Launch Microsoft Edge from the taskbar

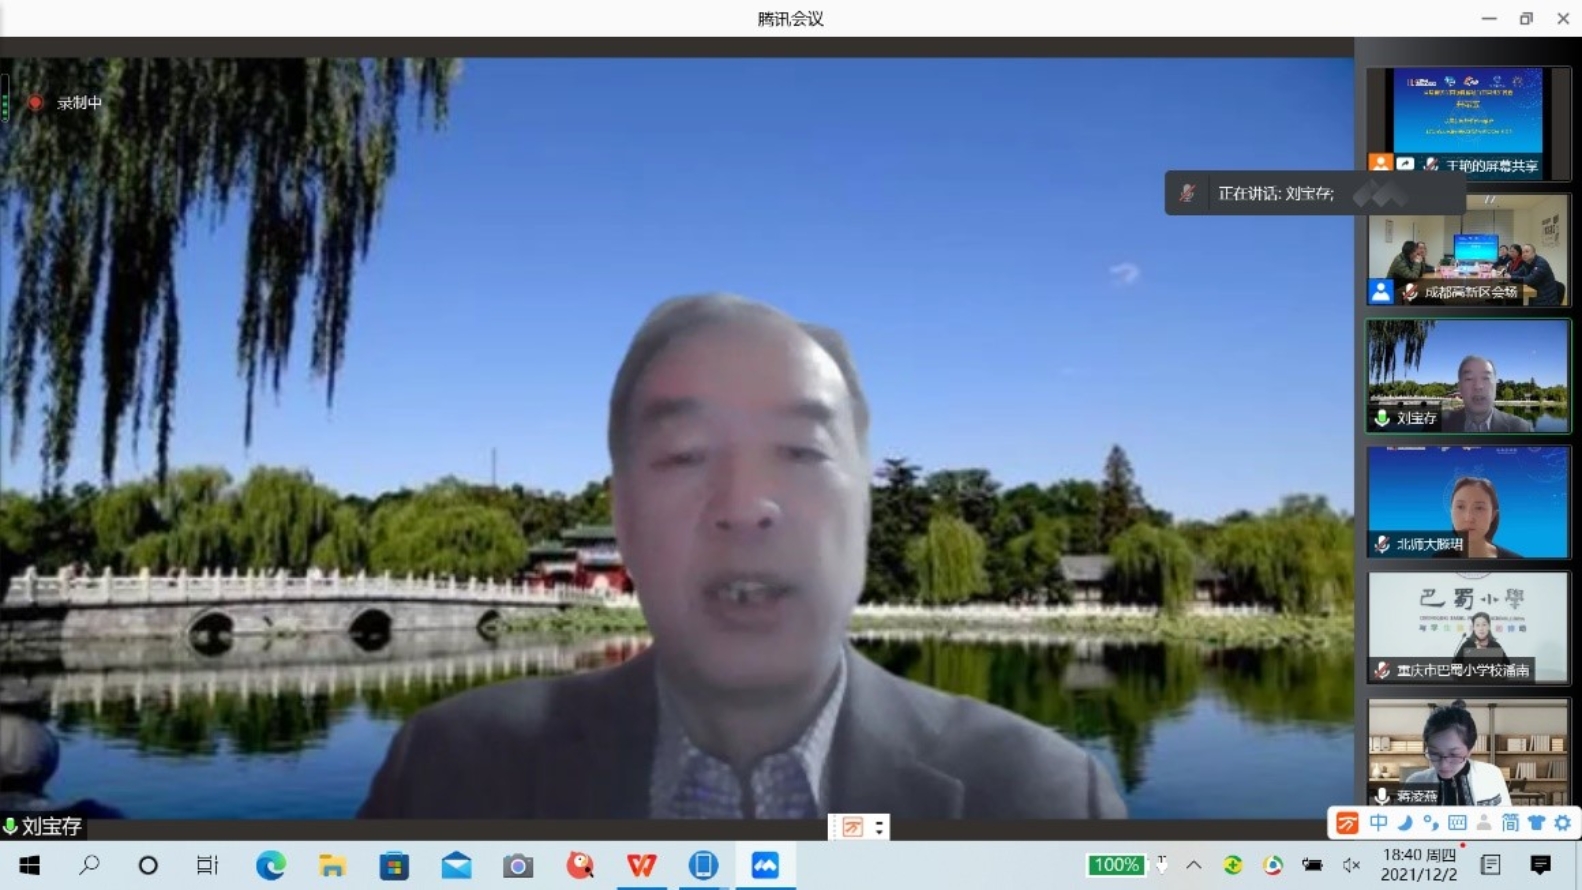coord(270,865)
